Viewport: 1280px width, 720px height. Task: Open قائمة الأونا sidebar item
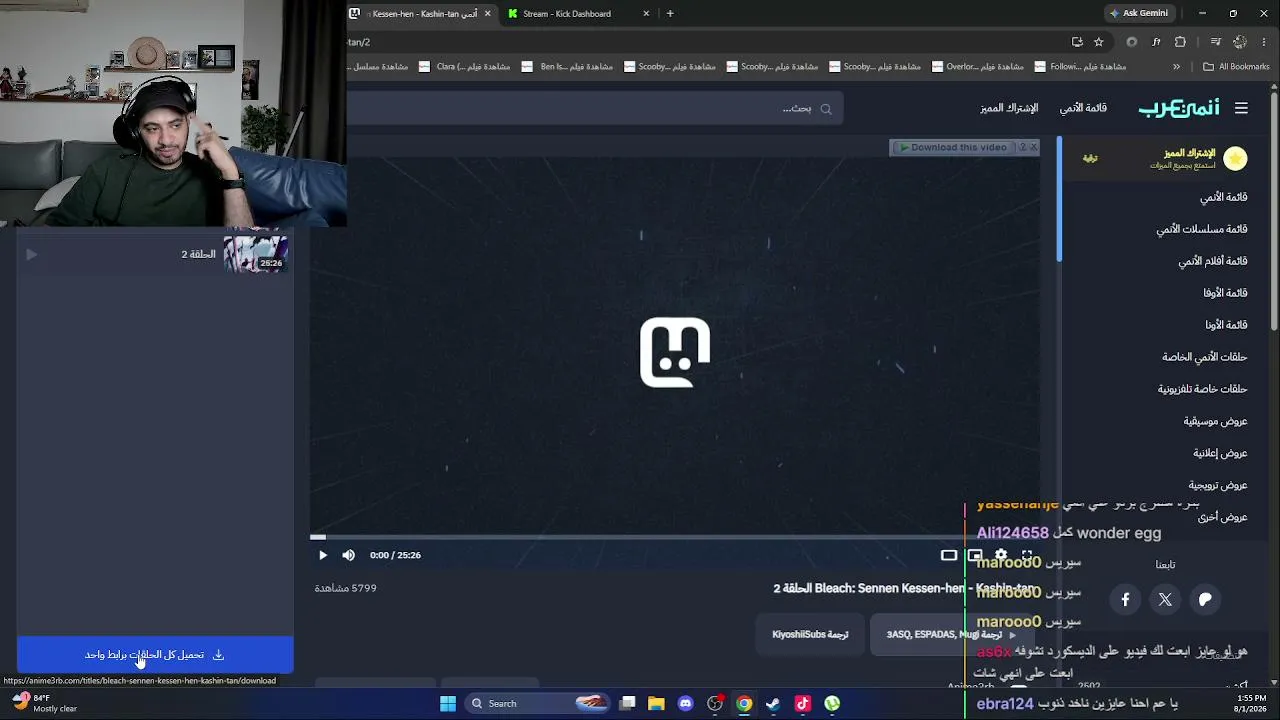pos(1225,325)
